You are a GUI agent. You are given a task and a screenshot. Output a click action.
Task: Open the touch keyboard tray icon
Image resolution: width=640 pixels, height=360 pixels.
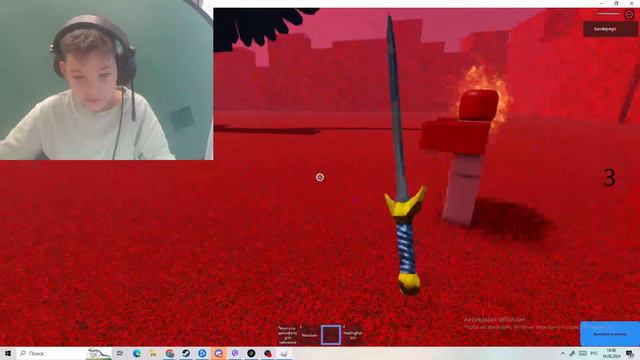(583, 353)
